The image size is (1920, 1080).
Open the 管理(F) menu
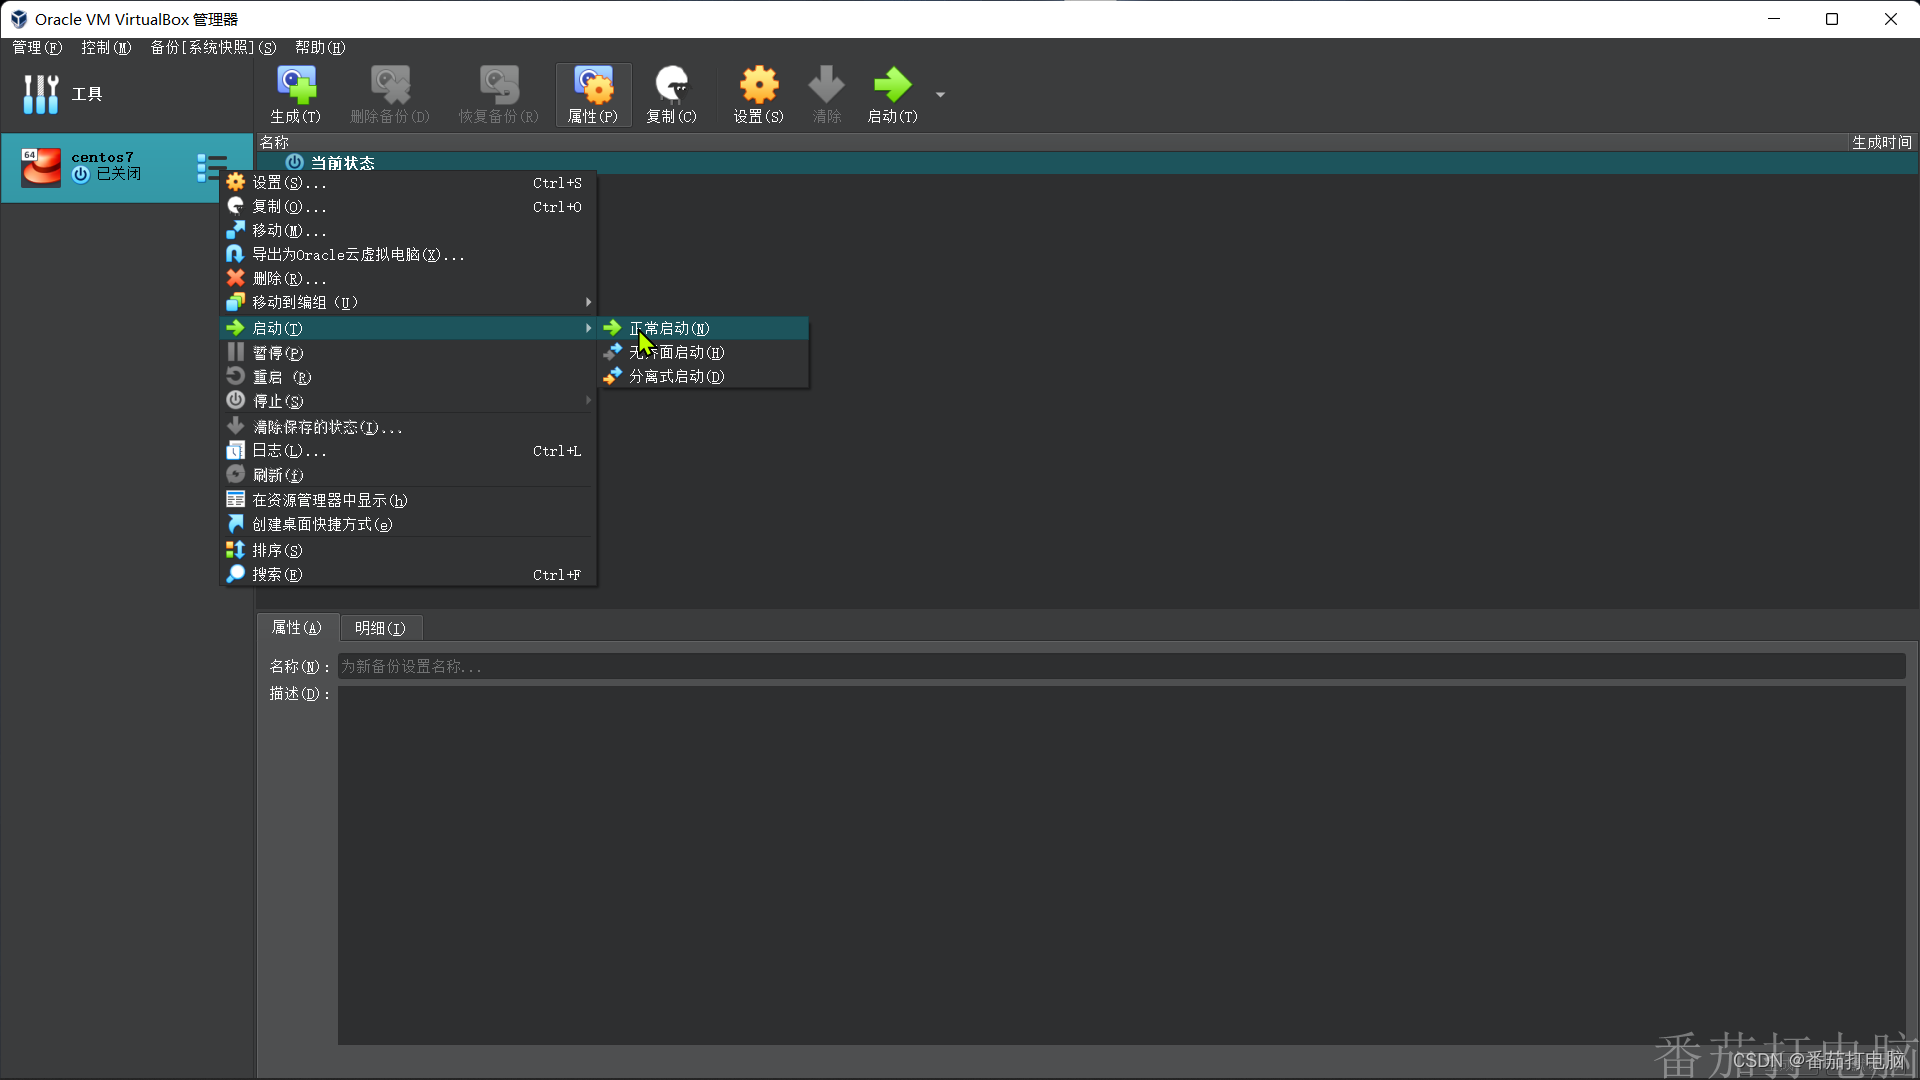[x=36, y=47]
